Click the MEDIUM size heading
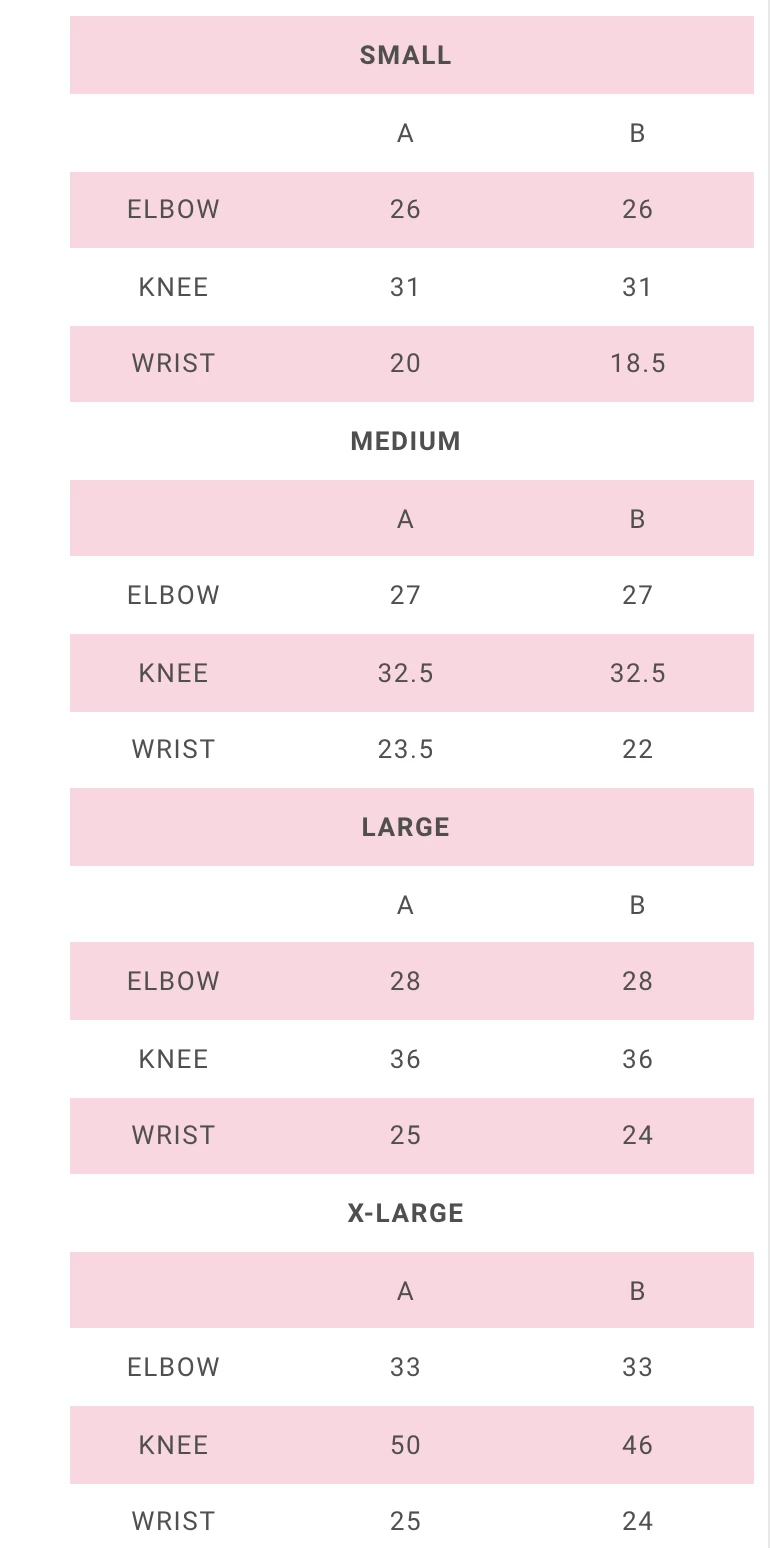This screenshot has width=770, height=1560. pos(405,441)
